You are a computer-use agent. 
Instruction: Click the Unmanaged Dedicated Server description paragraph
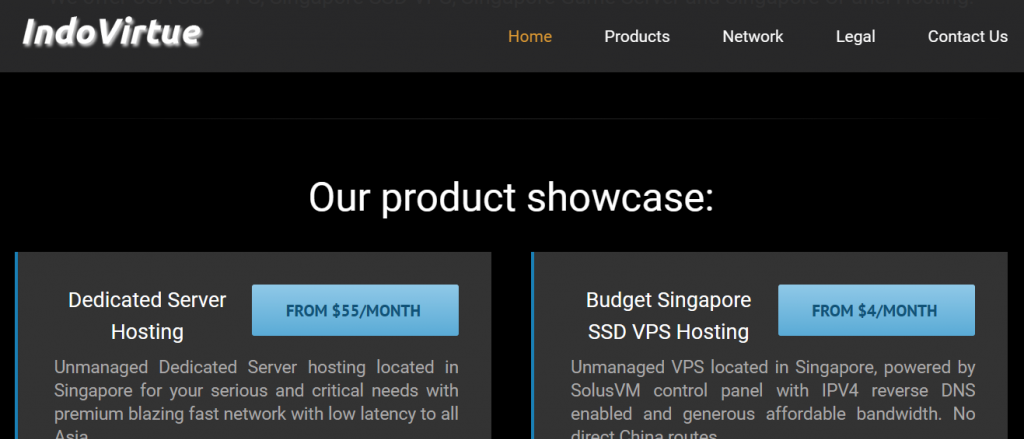coord(256,390)
